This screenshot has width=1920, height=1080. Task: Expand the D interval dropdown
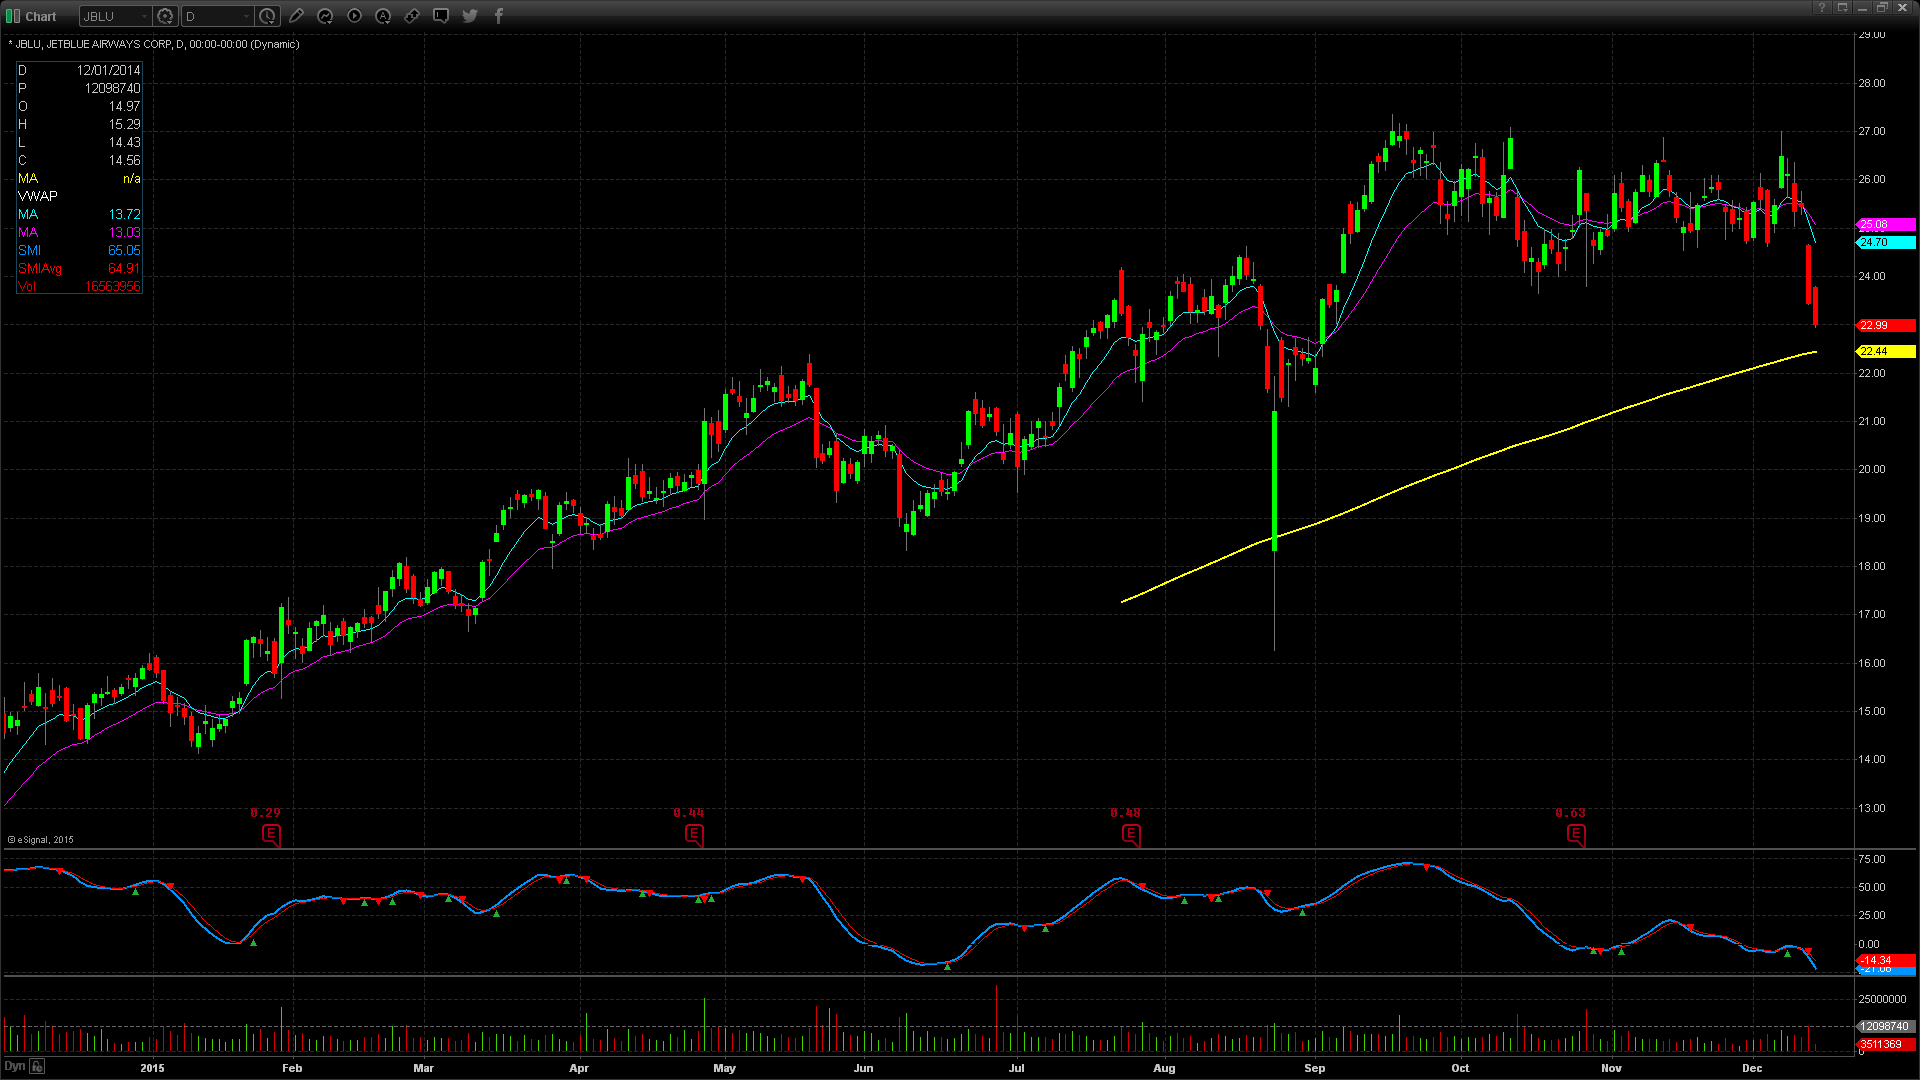246,16
